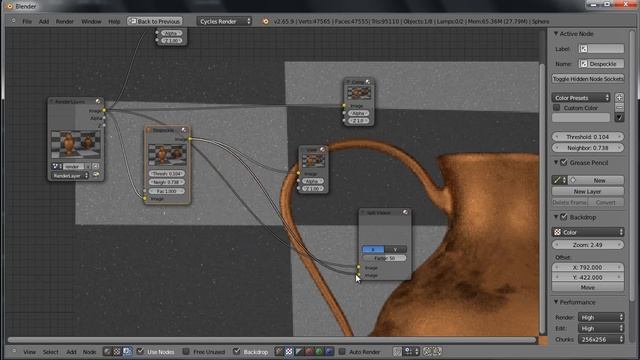
Task: Click the copy nodes icon in the header
Action: pyautogui.click(x=427, y=351)
